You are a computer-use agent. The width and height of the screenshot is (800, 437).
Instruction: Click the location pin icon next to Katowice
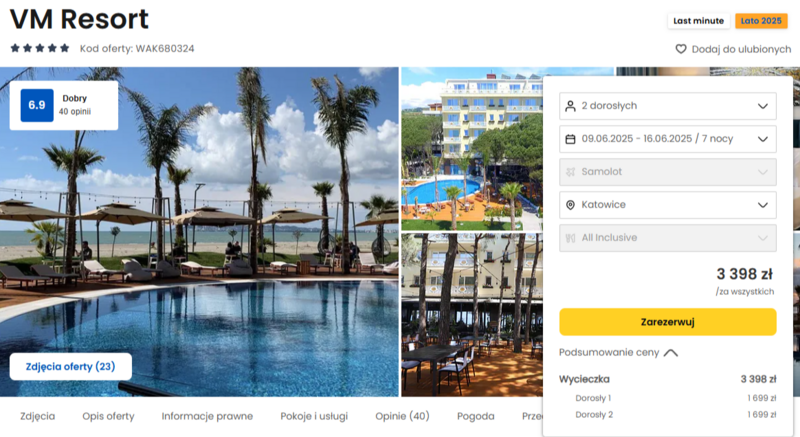[x=570, y=204]
